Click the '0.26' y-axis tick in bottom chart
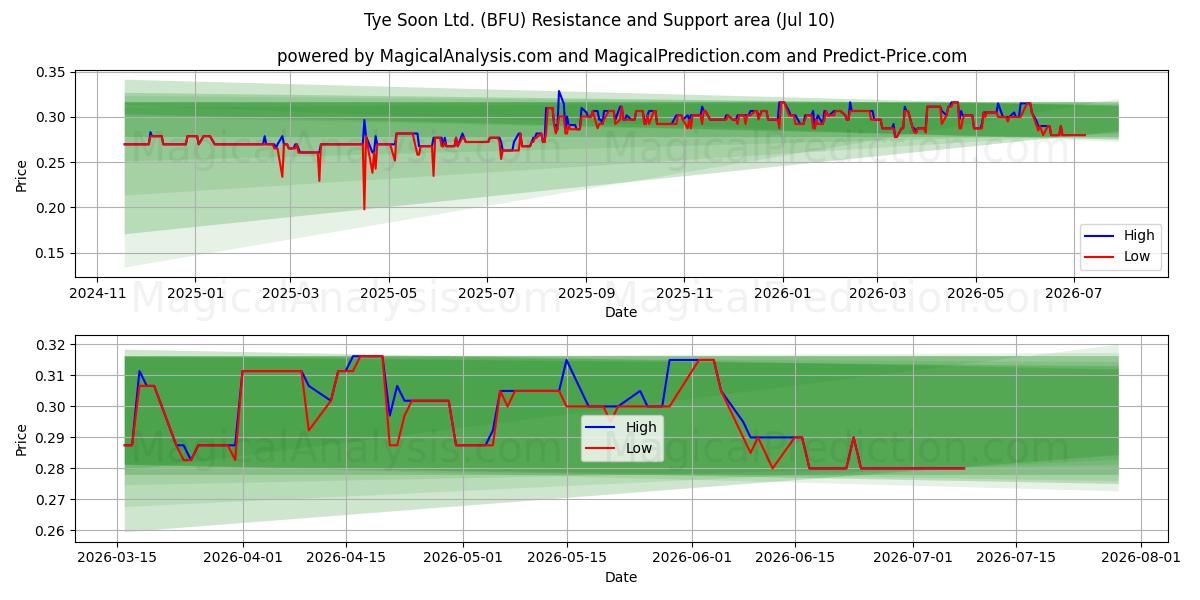The image size is (1200, 600). point(51,531)
